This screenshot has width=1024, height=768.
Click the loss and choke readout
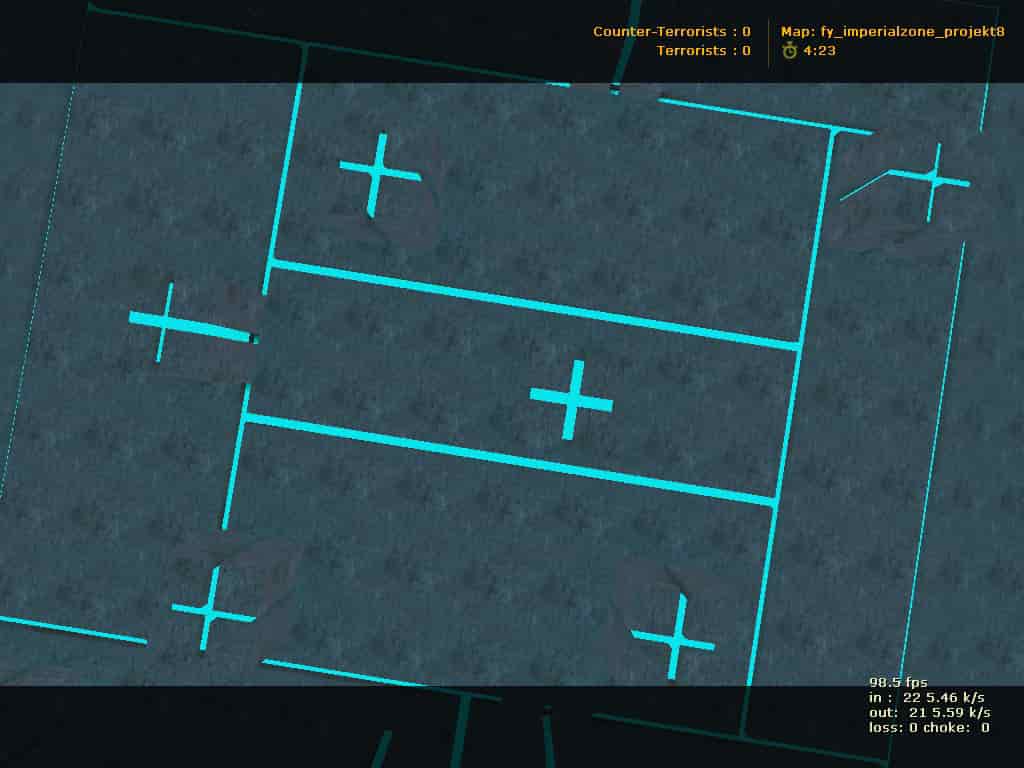click(929, 728)
